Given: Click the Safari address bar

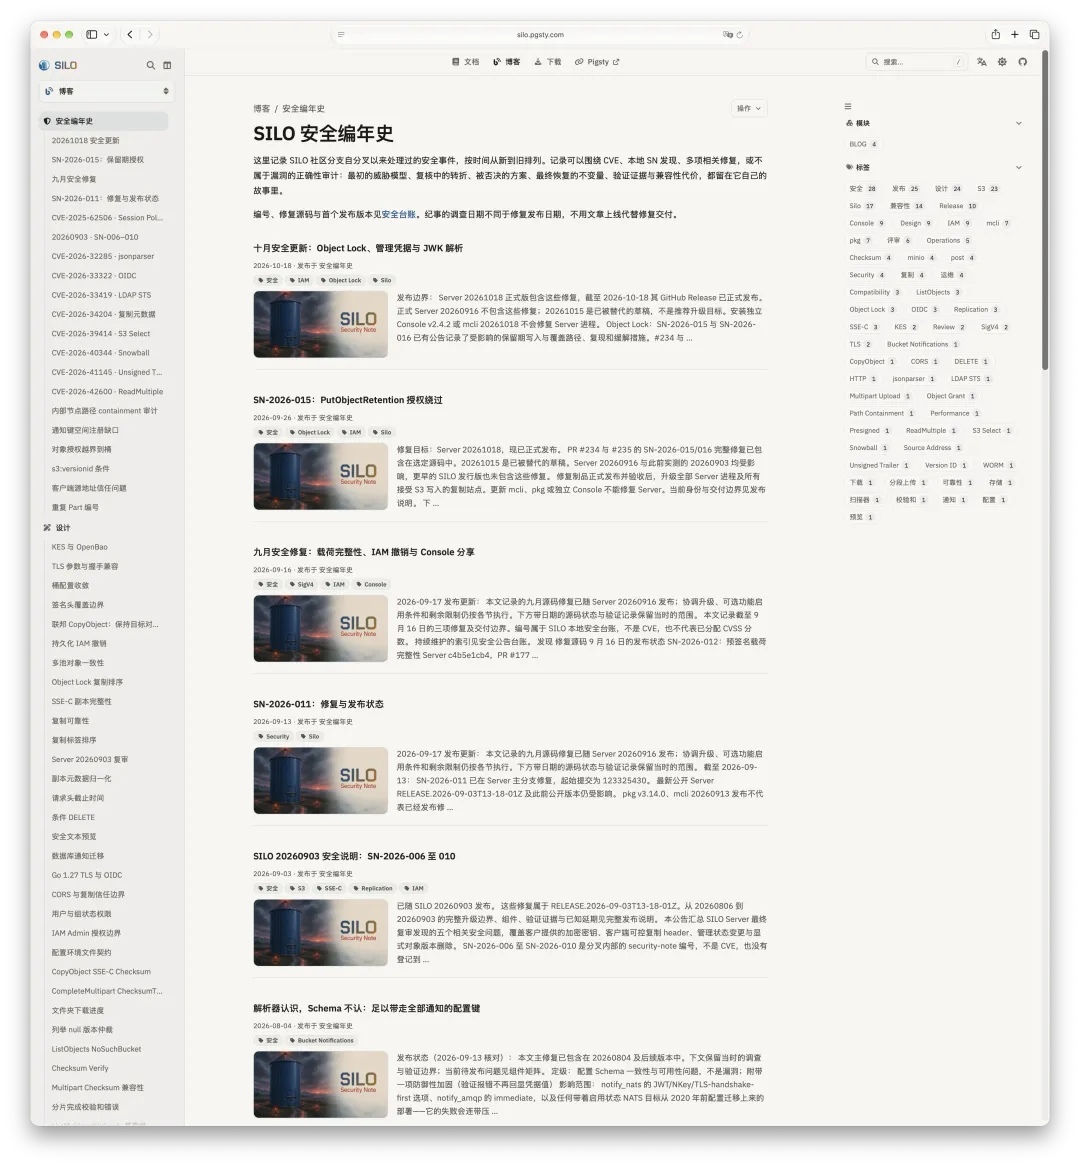Looking at the screenshot, I should (540, 35).
